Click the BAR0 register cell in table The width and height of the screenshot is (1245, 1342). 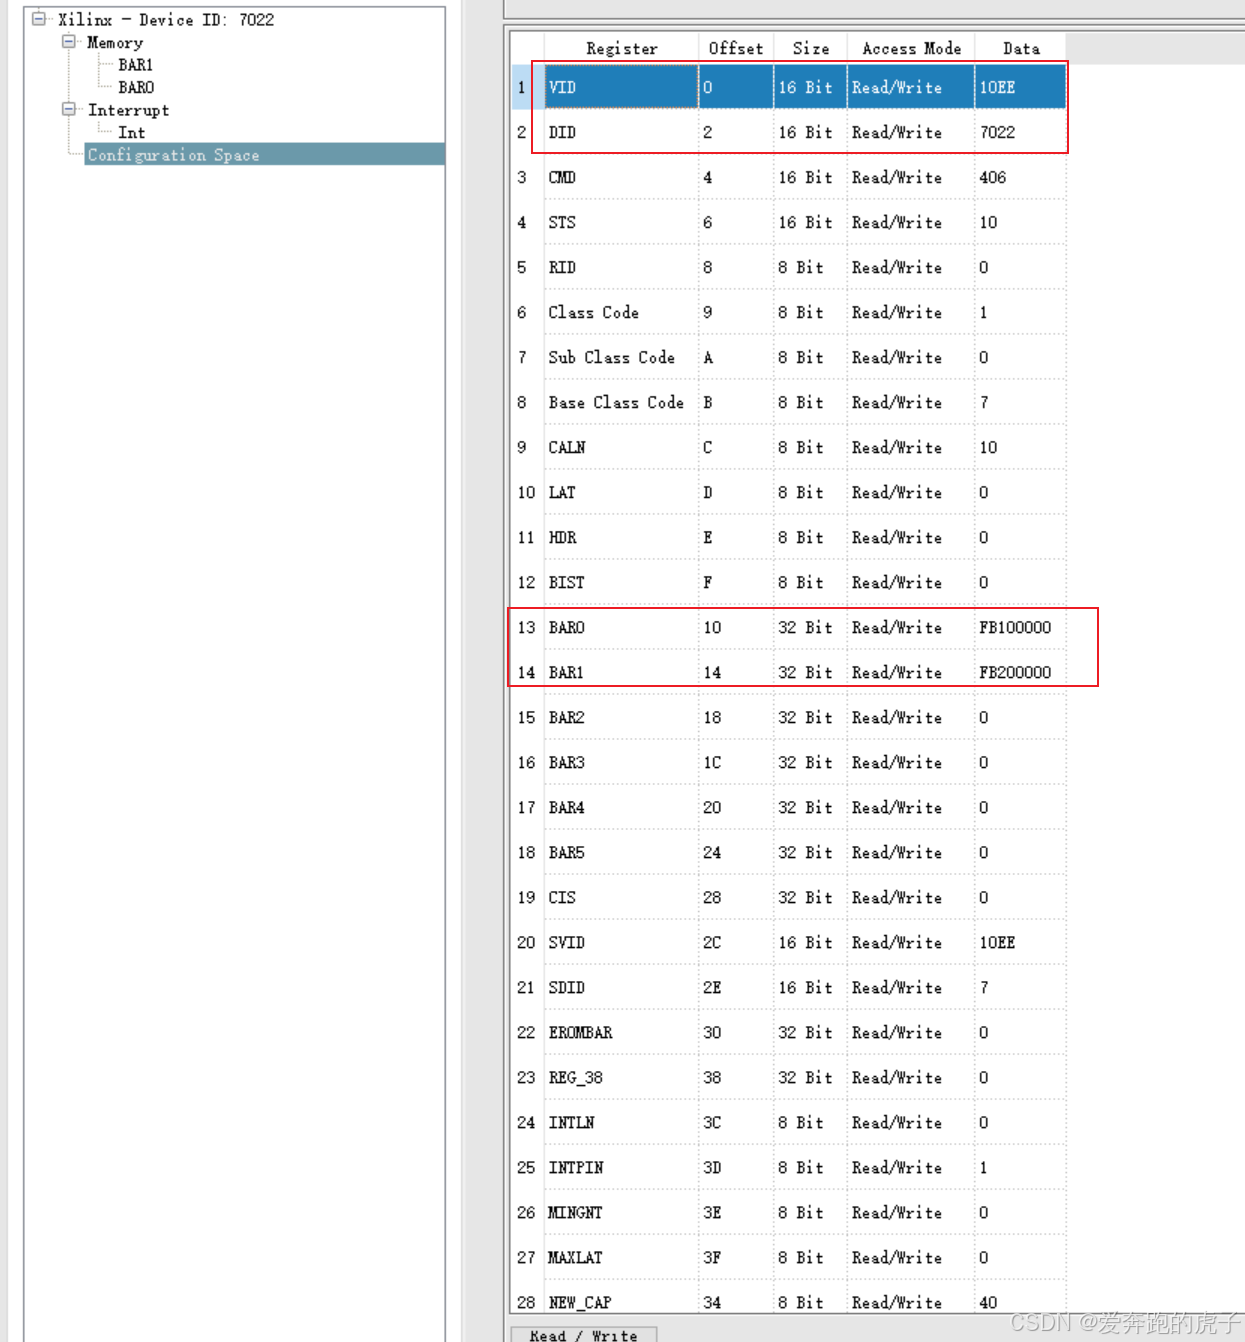(x=621, y=627)
